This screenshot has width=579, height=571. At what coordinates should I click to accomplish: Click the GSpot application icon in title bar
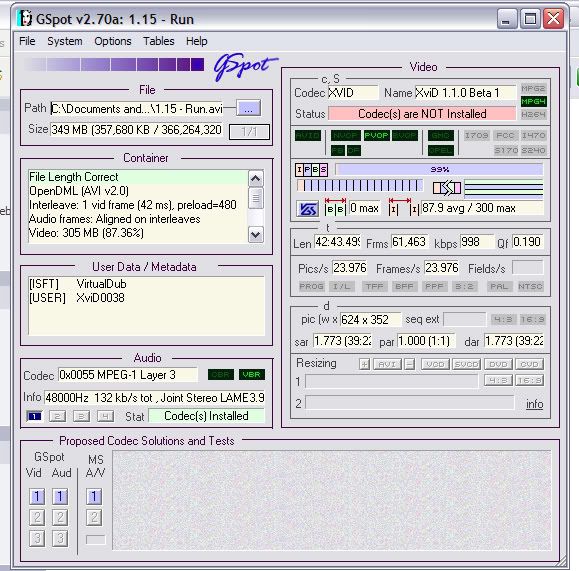pos(25,18)
